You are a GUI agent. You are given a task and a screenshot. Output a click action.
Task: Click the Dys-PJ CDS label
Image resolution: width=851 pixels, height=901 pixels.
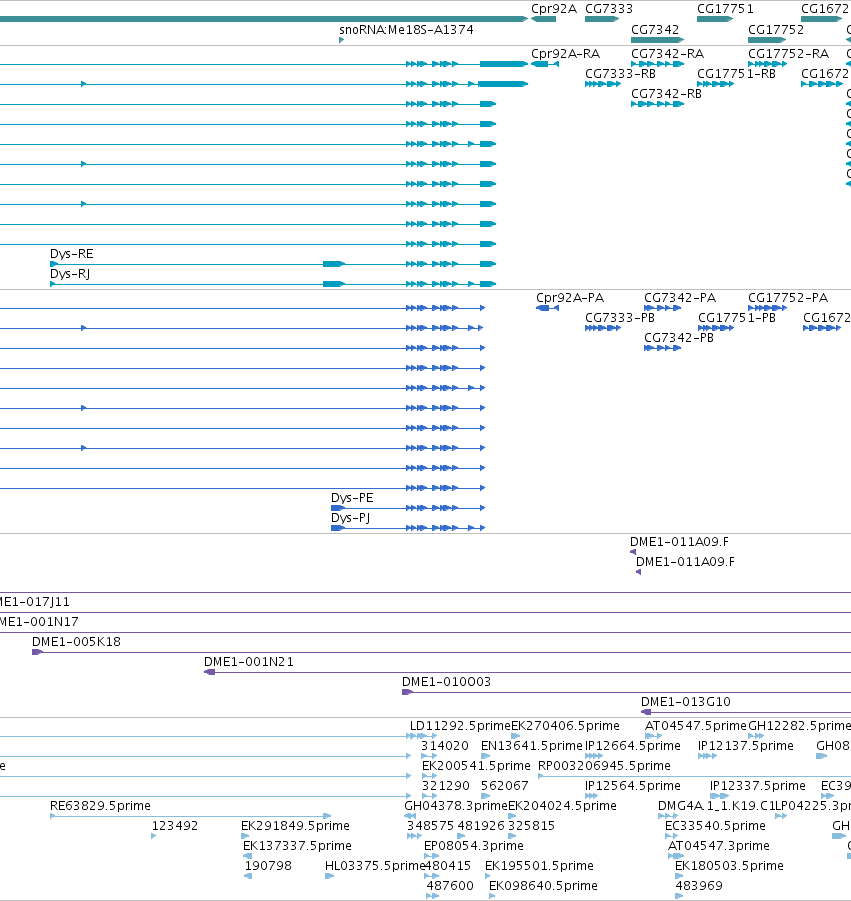[351, 518]
